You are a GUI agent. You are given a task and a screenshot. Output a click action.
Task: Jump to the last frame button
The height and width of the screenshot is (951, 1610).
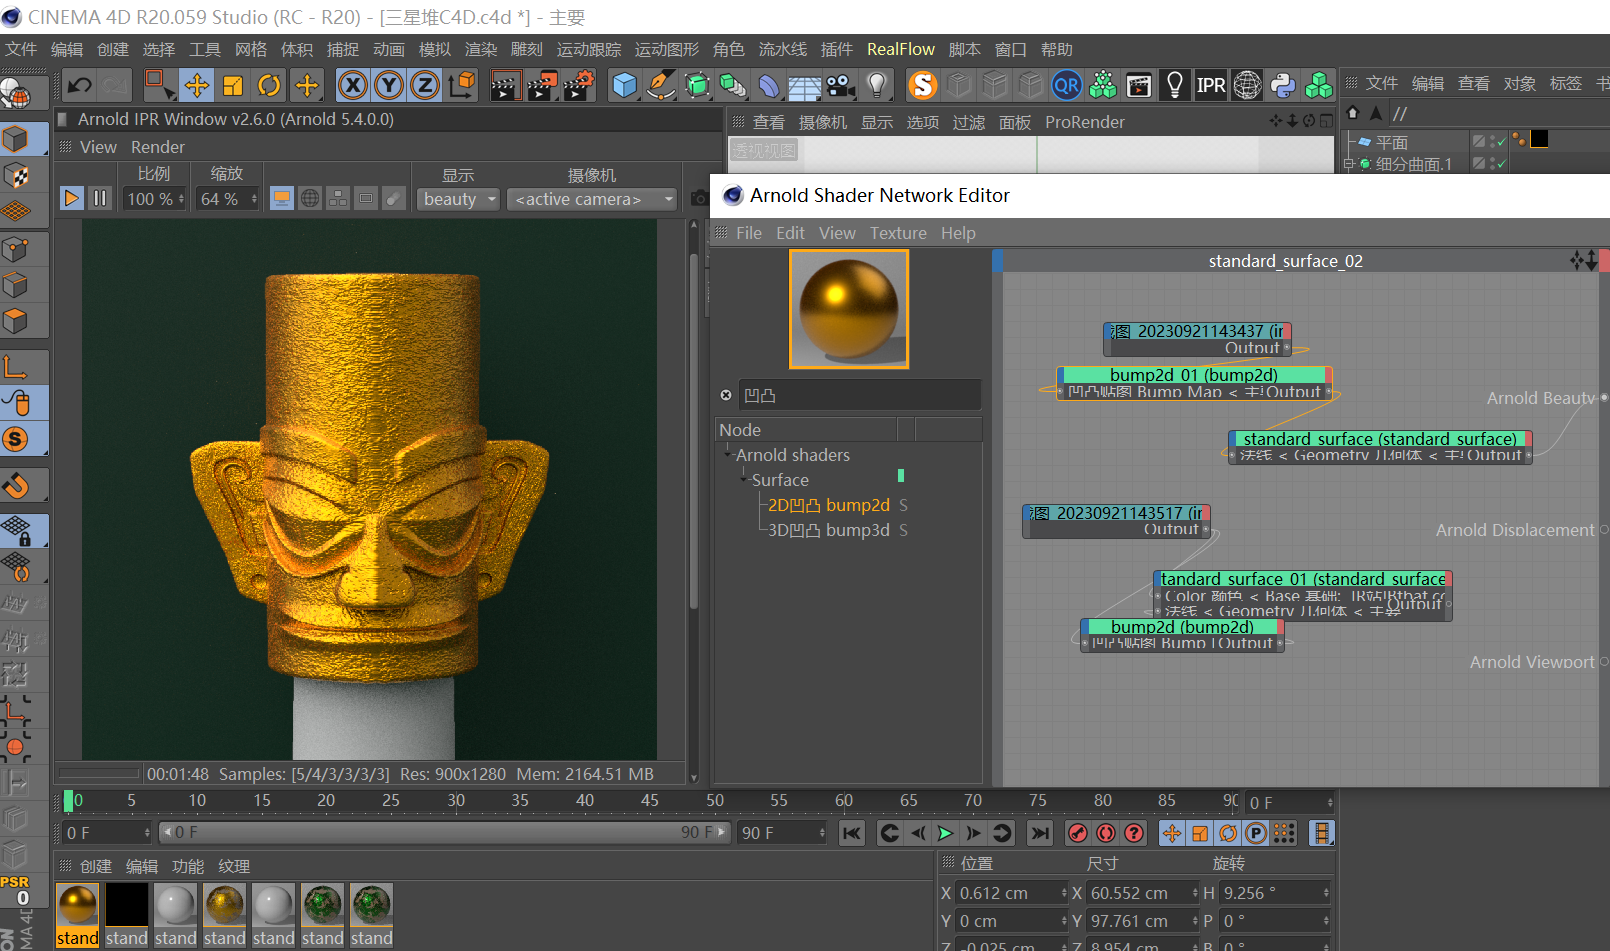[x=1040, y=832]
